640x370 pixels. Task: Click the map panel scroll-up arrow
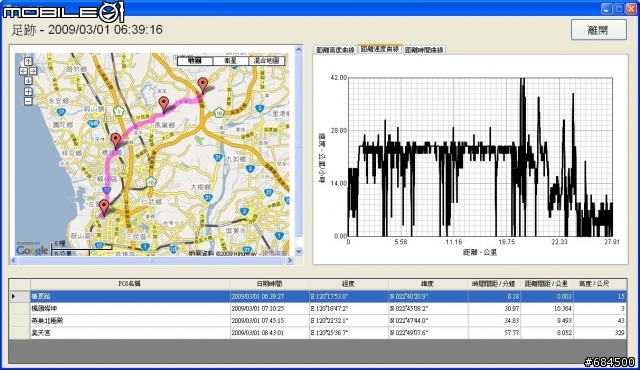tap(298, 50)
